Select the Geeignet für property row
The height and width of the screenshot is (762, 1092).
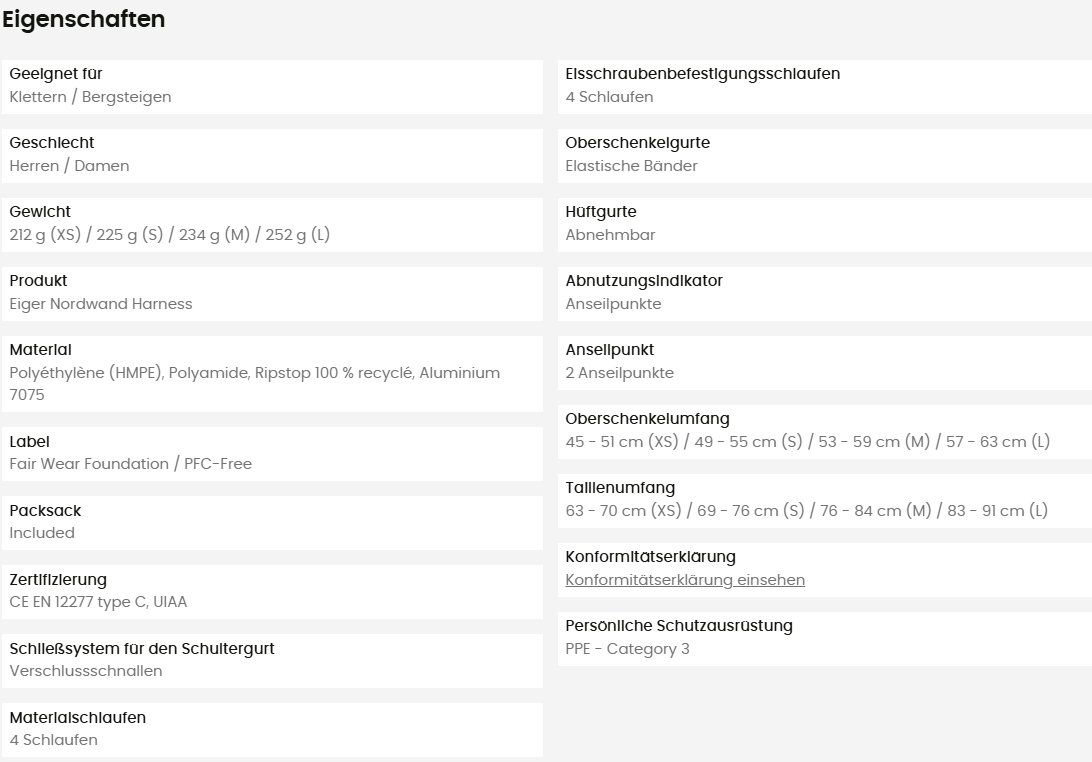coord(272,87)
